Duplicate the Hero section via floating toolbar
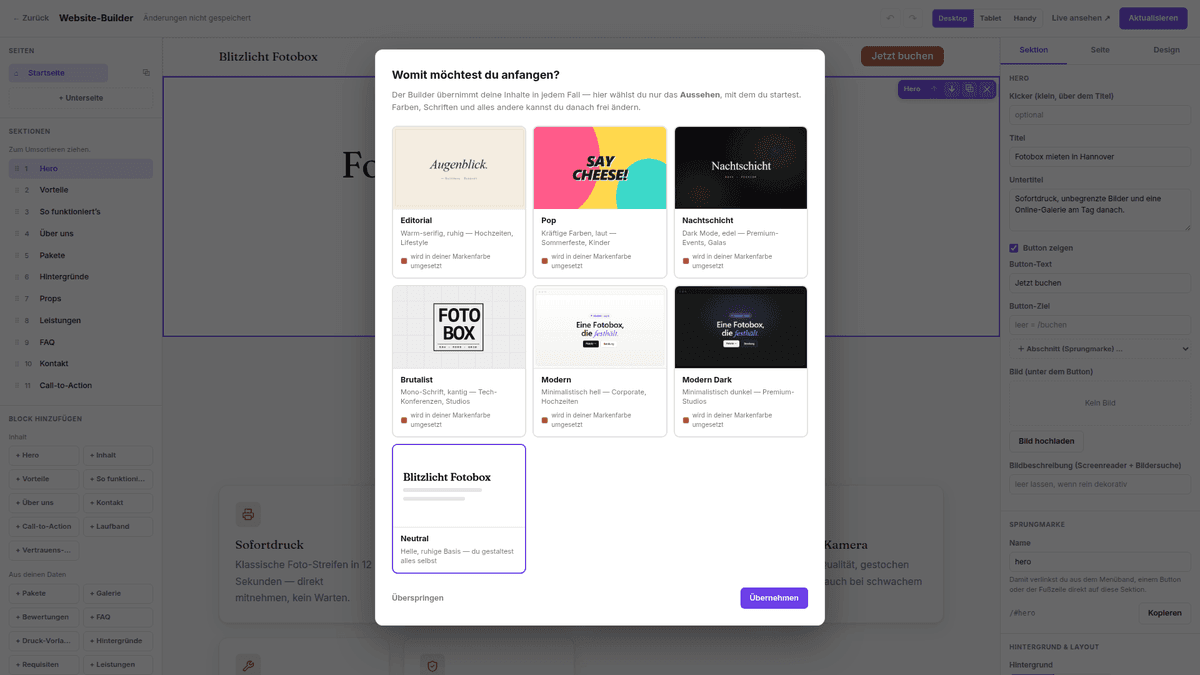Image resolution: width=1200 pixels, height=675 pixels. tap(969, 89)
